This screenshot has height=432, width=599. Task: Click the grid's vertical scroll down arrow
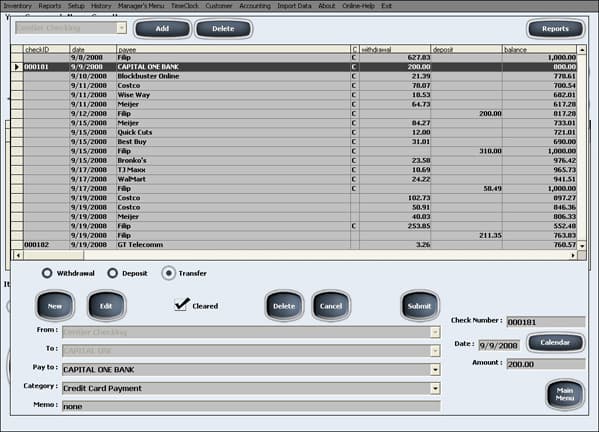coord(582,246)
